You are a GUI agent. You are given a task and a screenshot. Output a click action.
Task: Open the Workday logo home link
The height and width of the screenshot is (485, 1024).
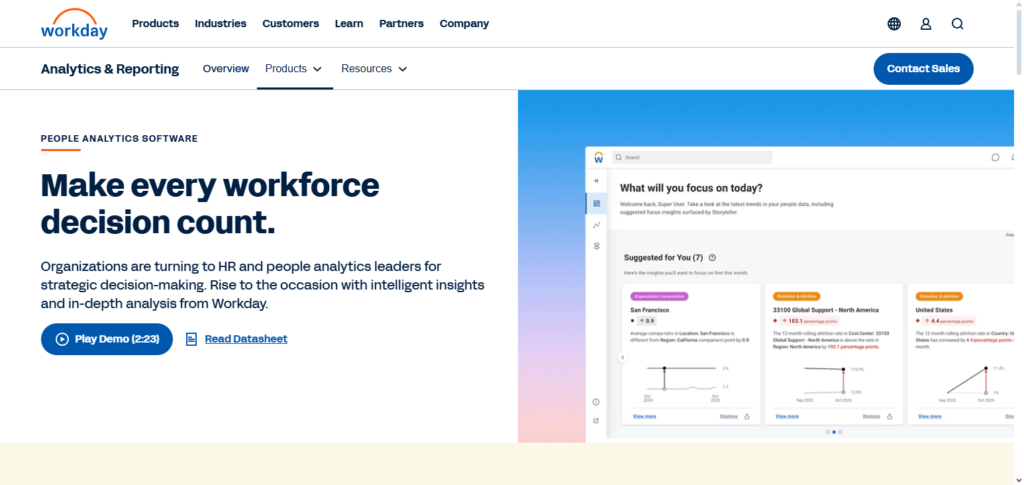pos(74,24)
